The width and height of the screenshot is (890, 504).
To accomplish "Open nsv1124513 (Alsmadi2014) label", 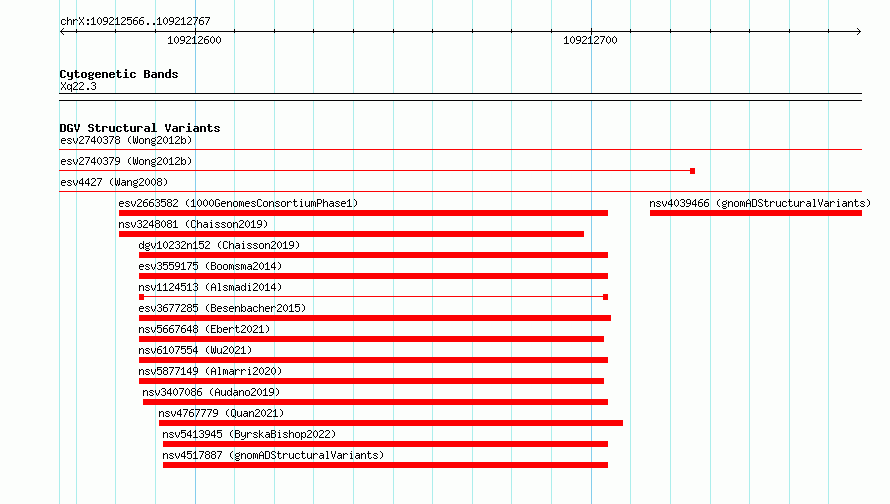I will click(210, 287).
